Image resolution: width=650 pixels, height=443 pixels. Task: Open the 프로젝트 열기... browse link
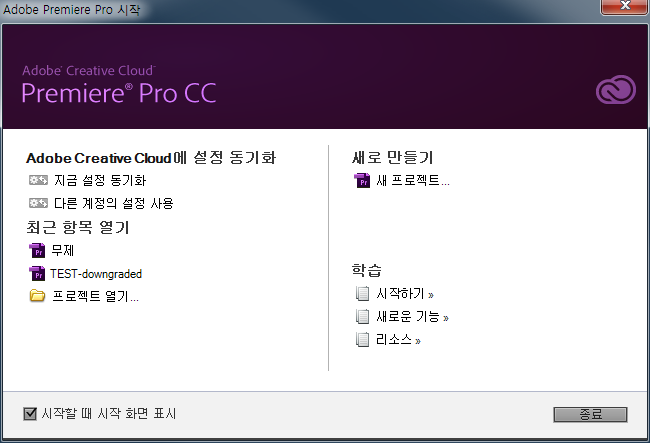click(95, 296)
